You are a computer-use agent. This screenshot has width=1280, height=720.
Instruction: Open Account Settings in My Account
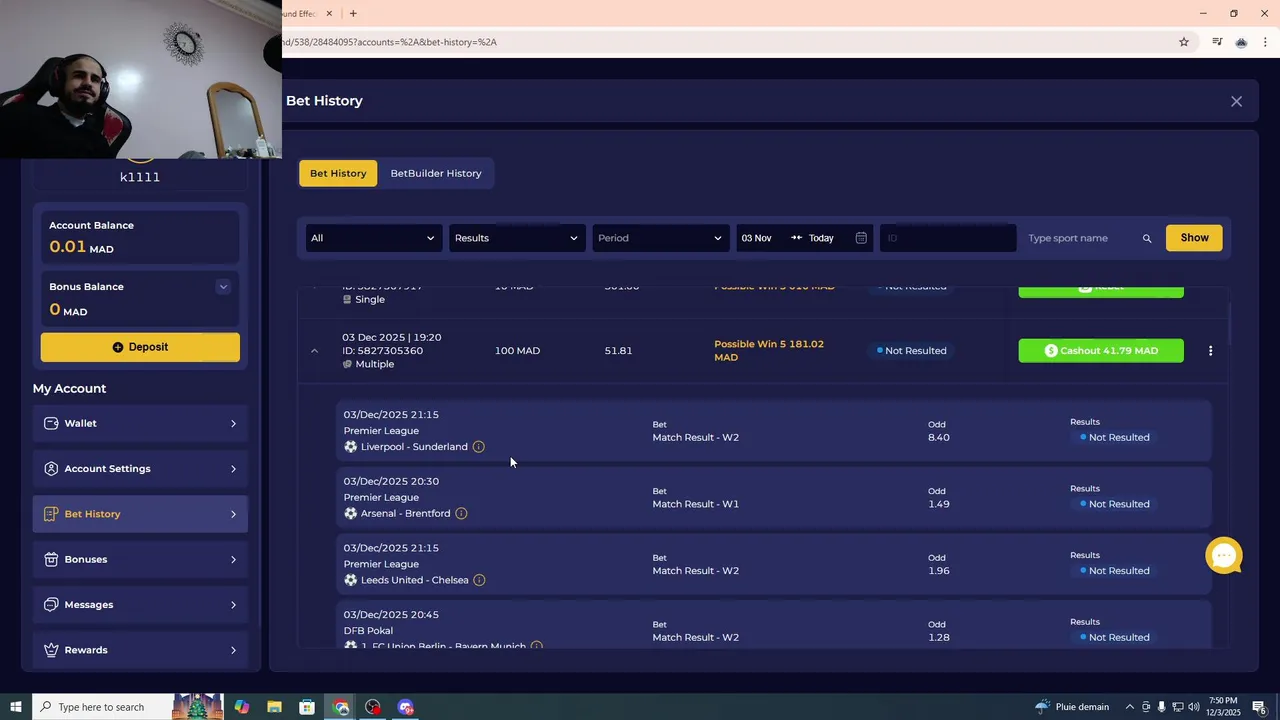(140, 469)
